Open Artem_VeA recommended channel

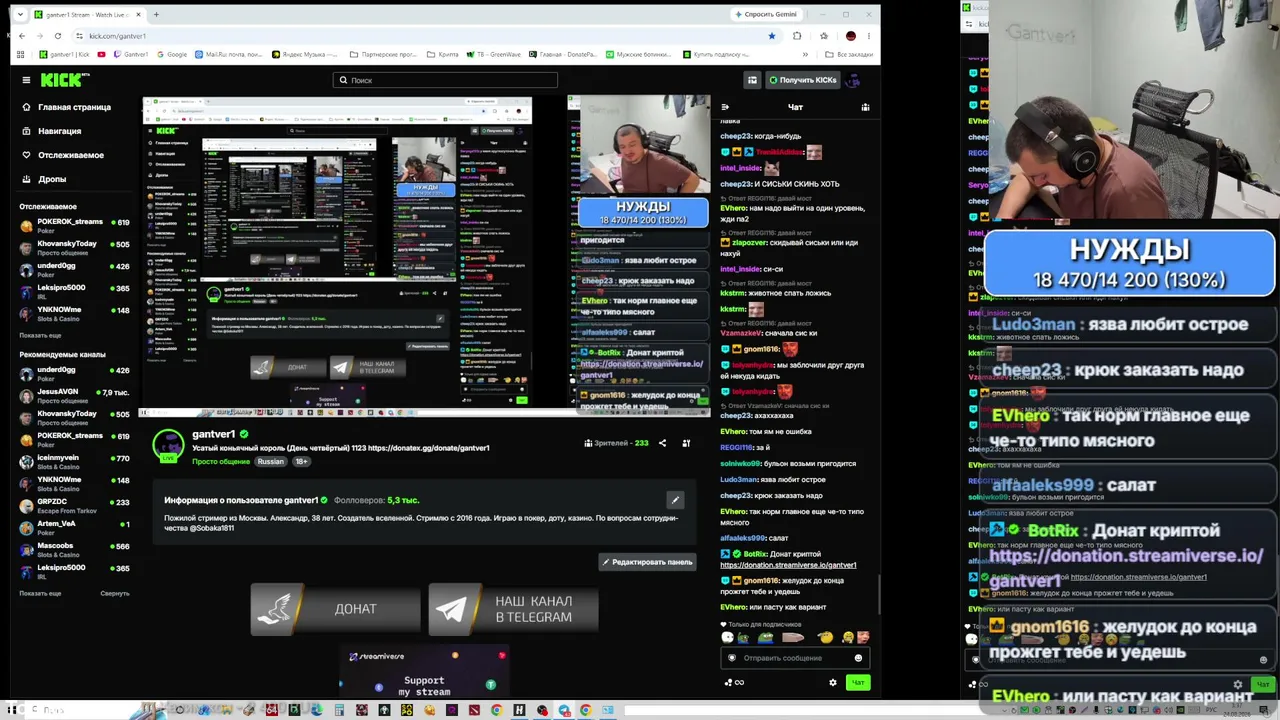[75, 527]
